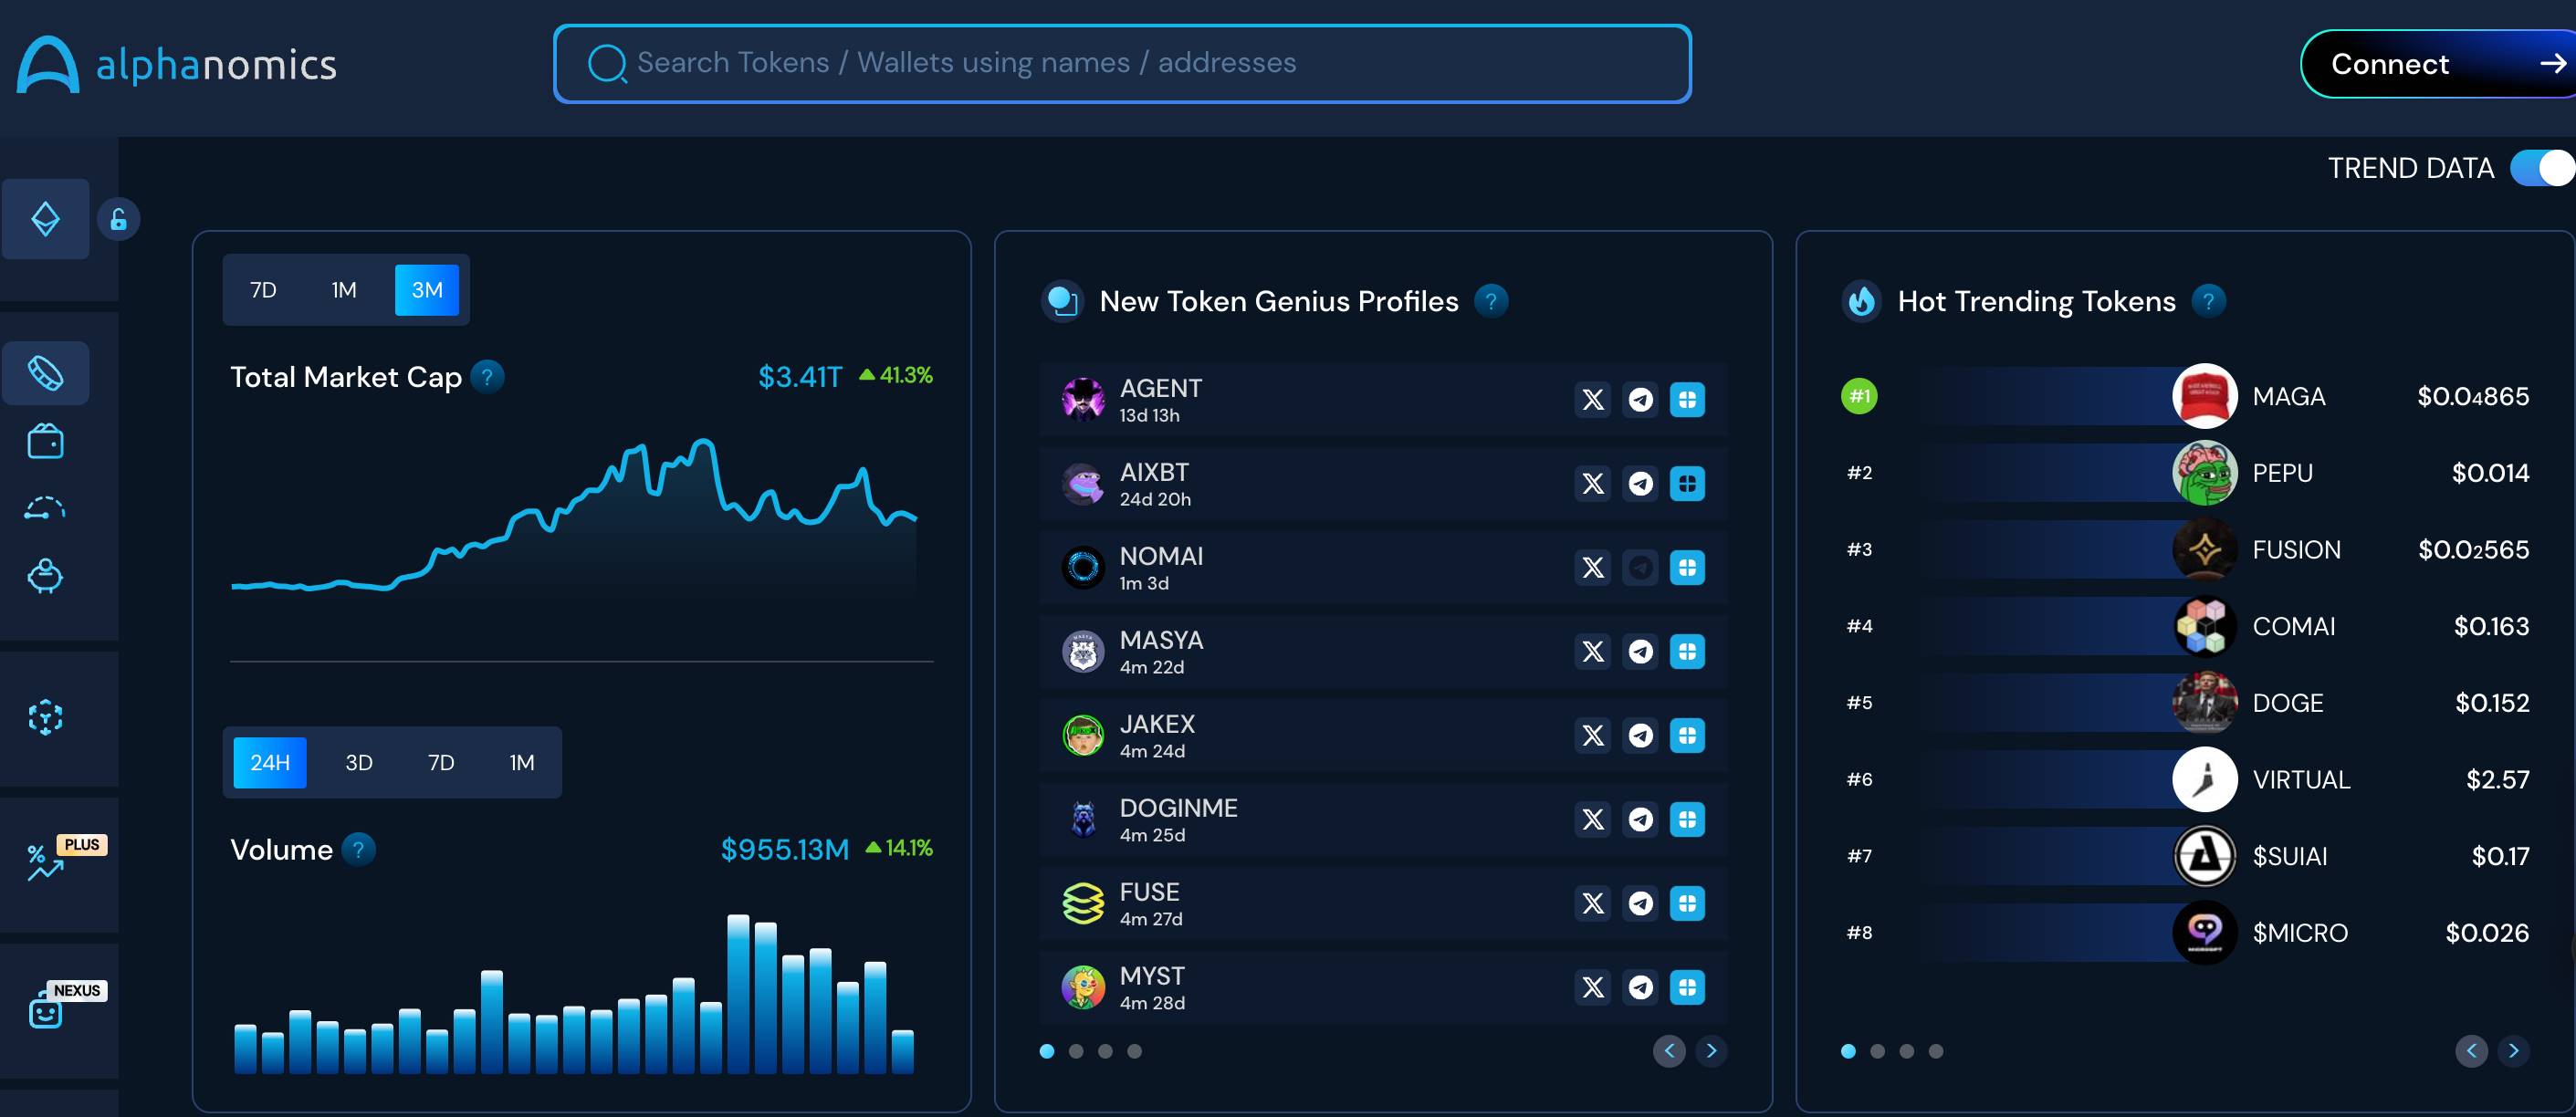Go to next page of New Token Profiles
2576x1117 pixels.
pos(1711,1051)
